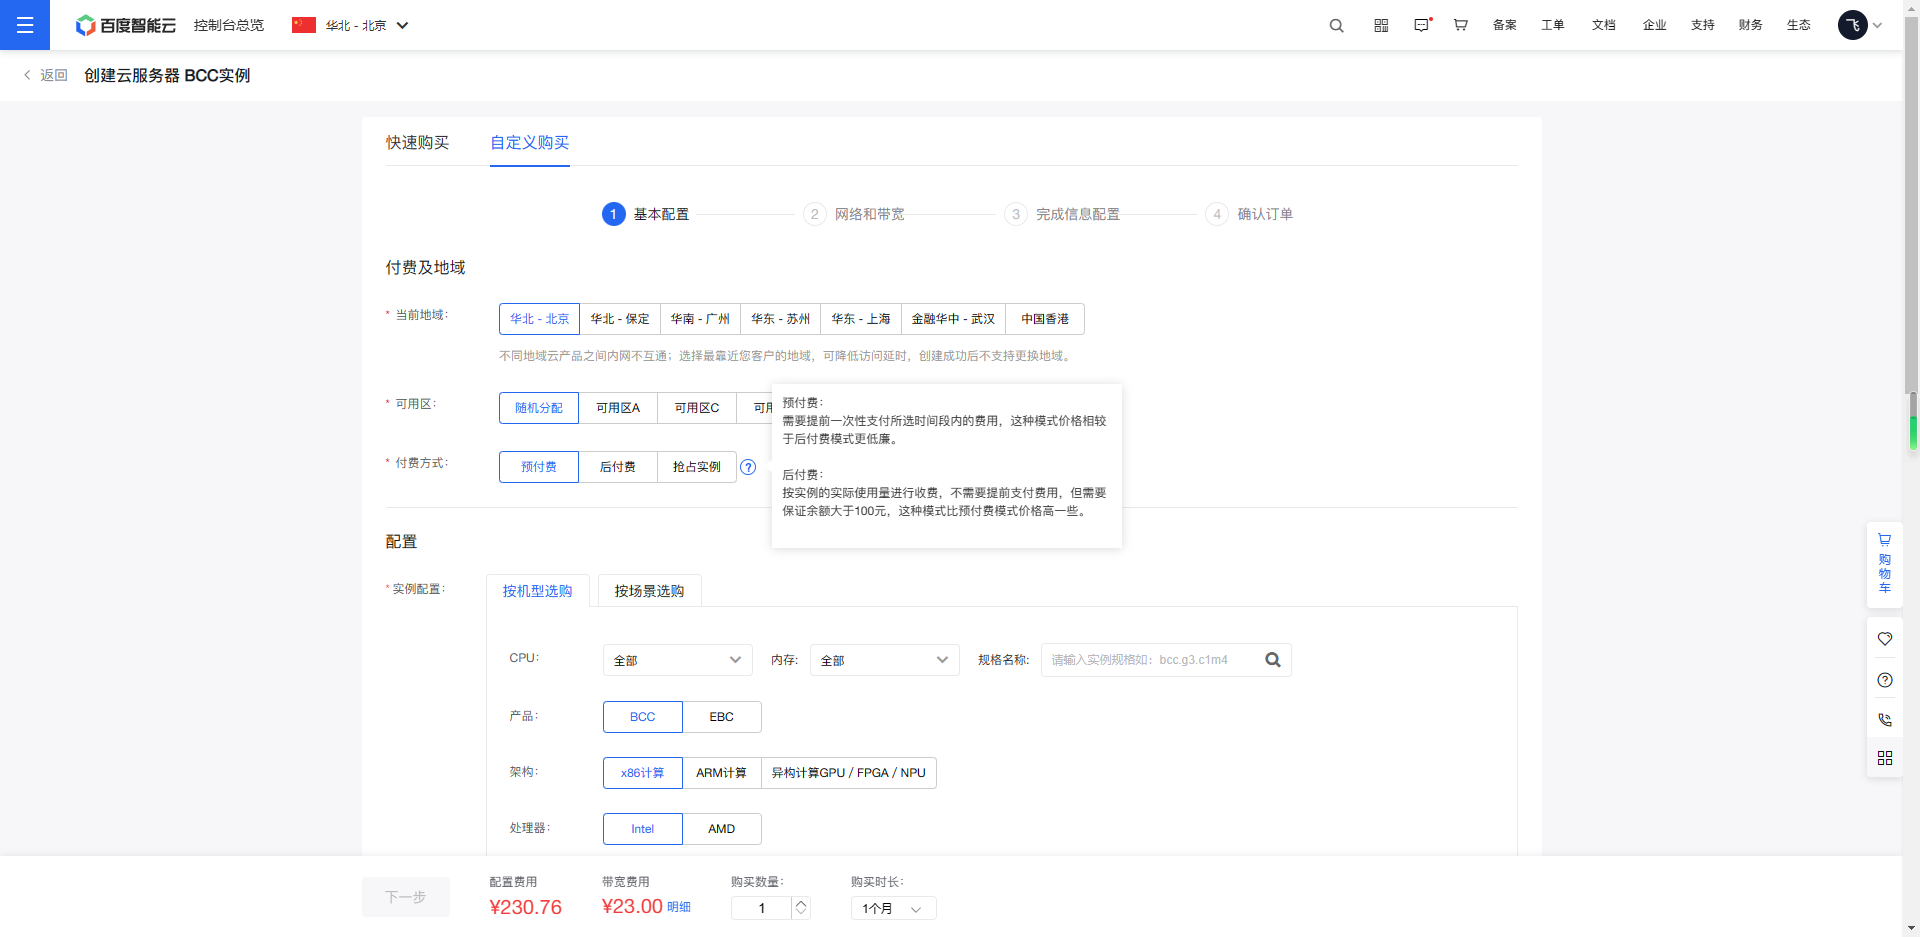This screenshot has width=1920, height=937.
Task: Click the phone contact icon on sidebar
Action: 1884,720
